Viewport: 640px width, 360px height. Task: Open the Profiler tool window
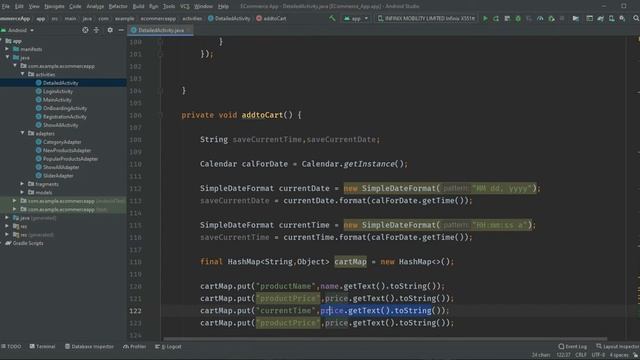(x=135, y=347)
